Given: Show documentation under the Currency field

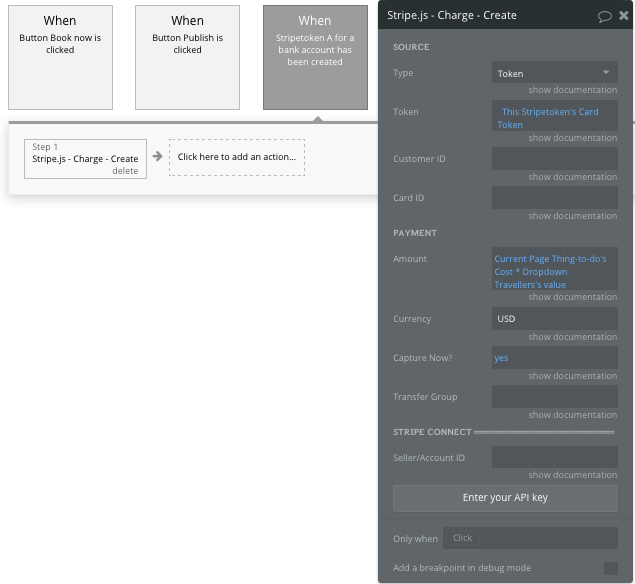Looking at the screenshot, I should [572, 337].
